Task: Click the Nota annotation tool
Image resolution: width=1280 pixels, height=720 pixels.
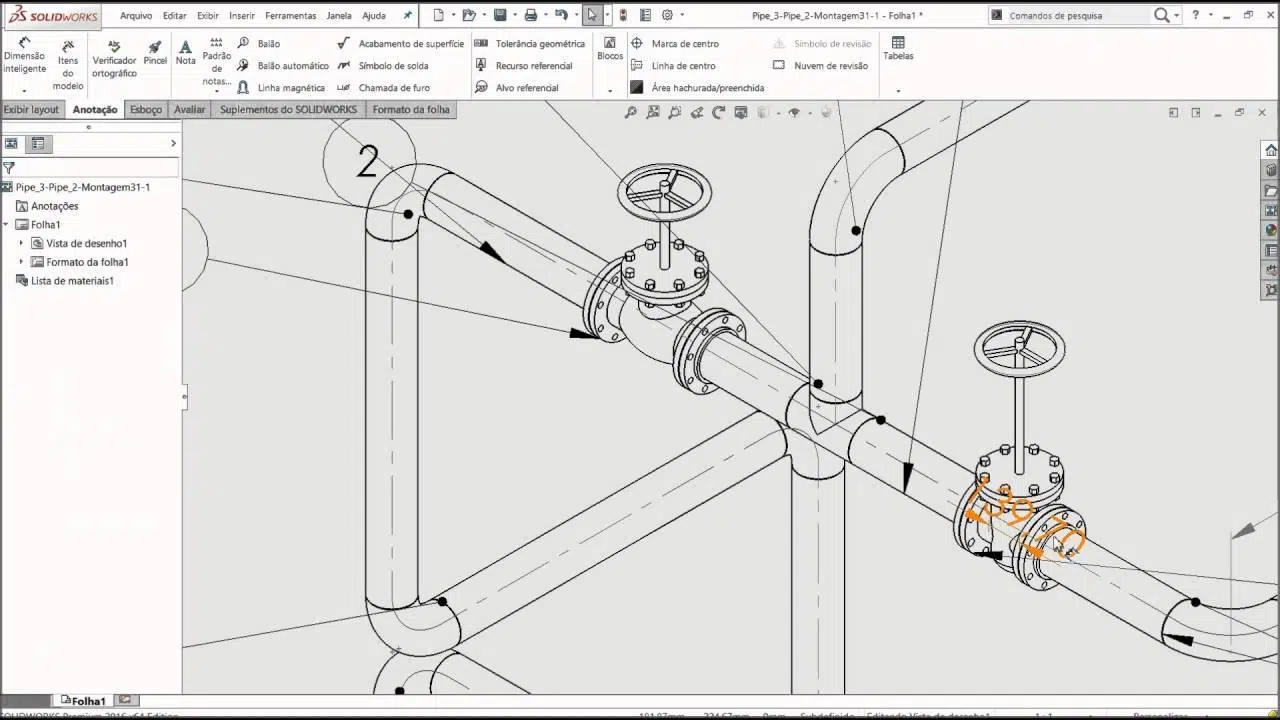Action: click(185, 53)
